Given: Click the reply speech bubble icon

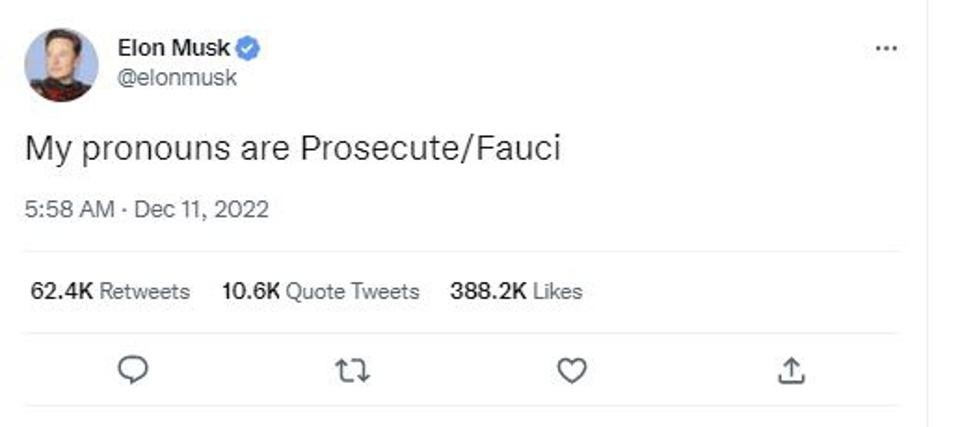Looking at the screenshot, I should tap(133, 371).
